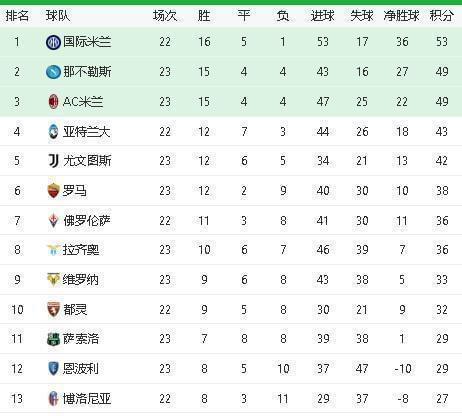The height and width of the screenshot is (416, 462).
Task: Click the Atalanta team crest
Action: pos(53,131)
